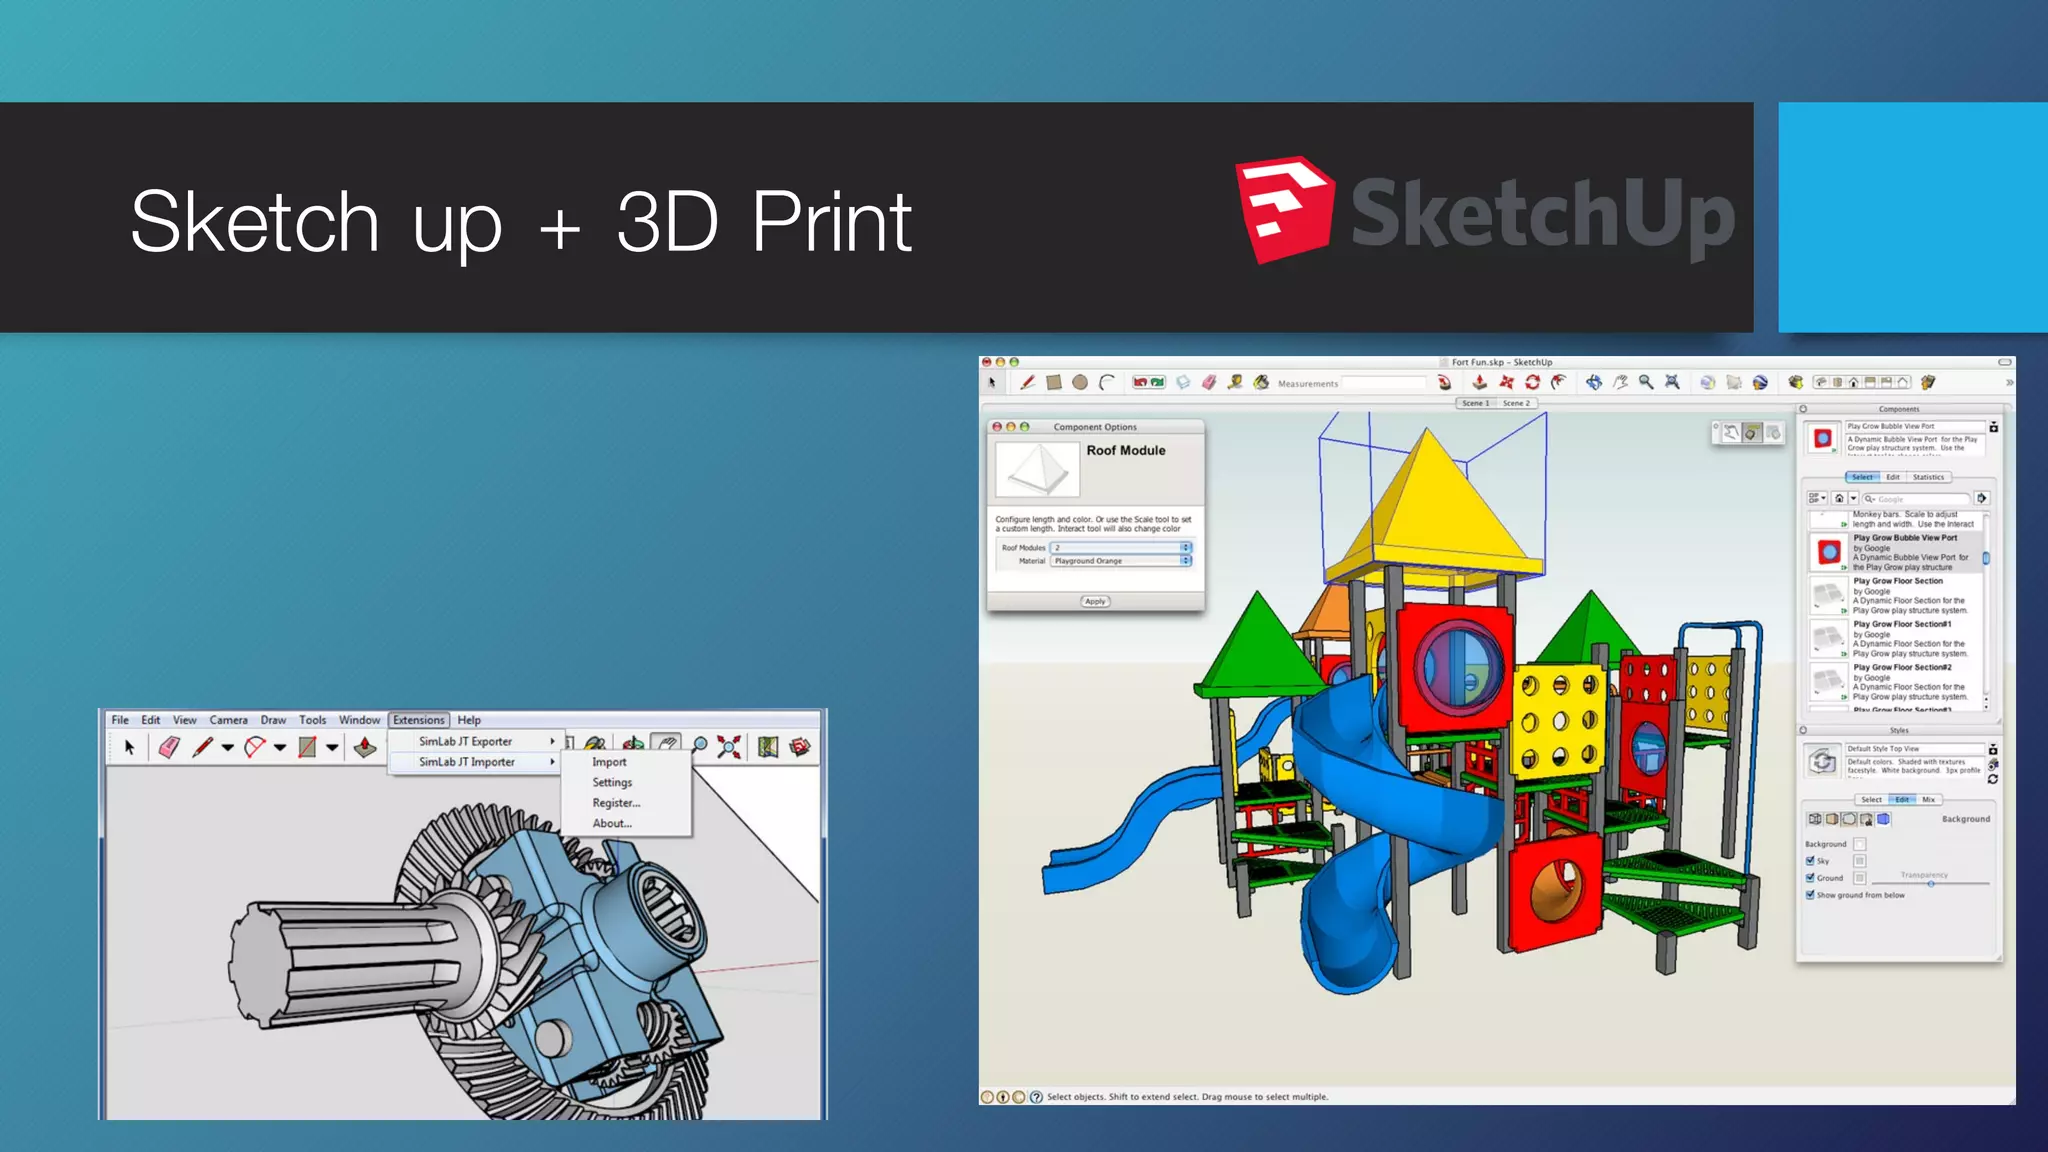
Task: Open the shape tool dropdown arrow next to Rectangle
Action: (332, 747)
